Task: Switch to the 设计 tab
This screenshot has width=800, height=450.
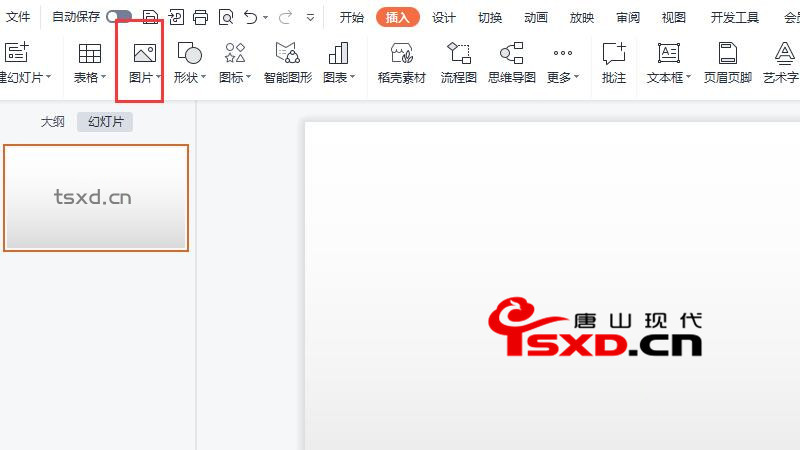Action: pyautogui.click(x=444, y=17)
